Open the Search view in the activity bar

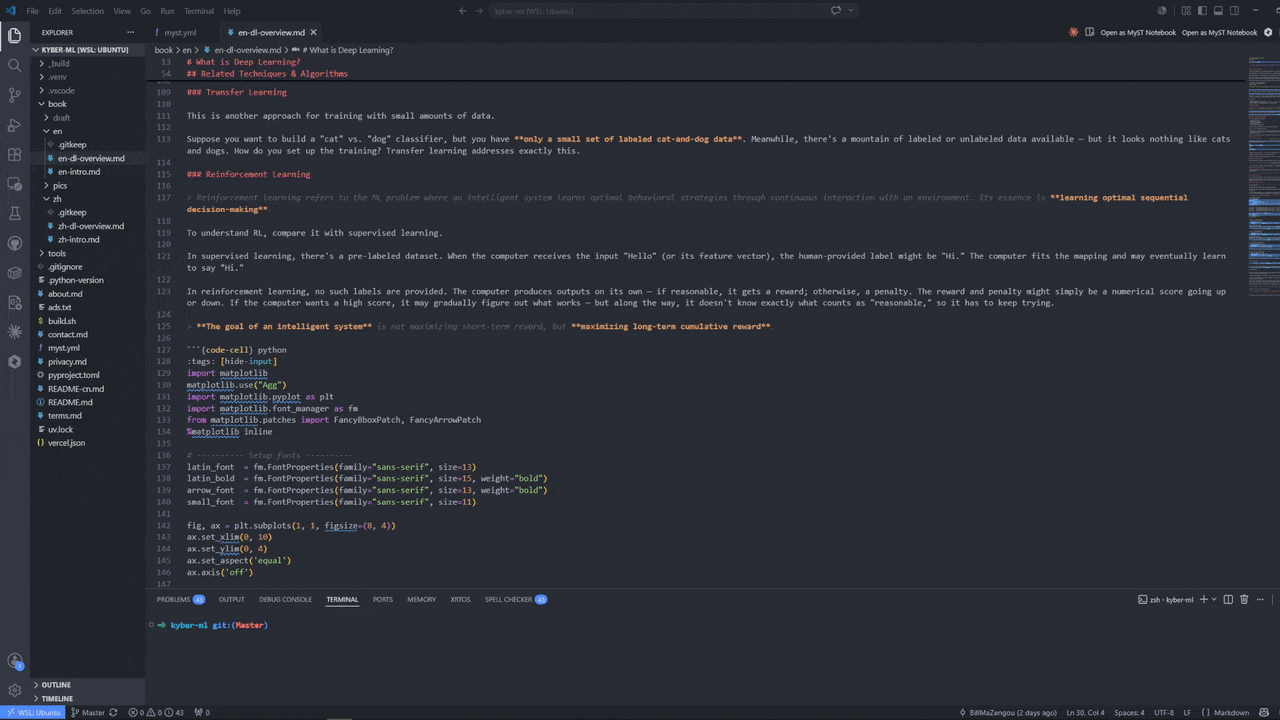coord(14,65)
